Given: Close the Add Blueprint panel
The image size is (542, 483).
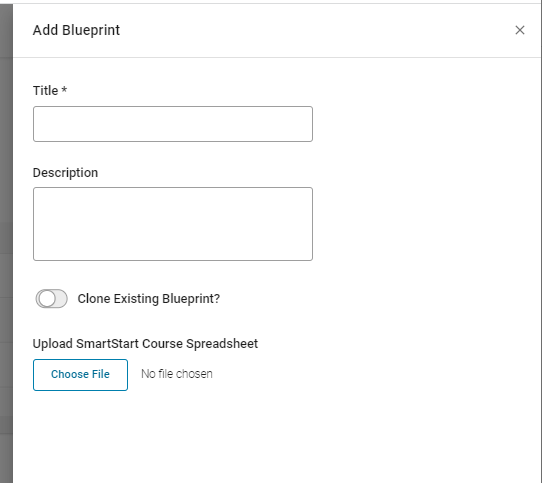Looking at the screenshot, I should click(x=520, y=30).
